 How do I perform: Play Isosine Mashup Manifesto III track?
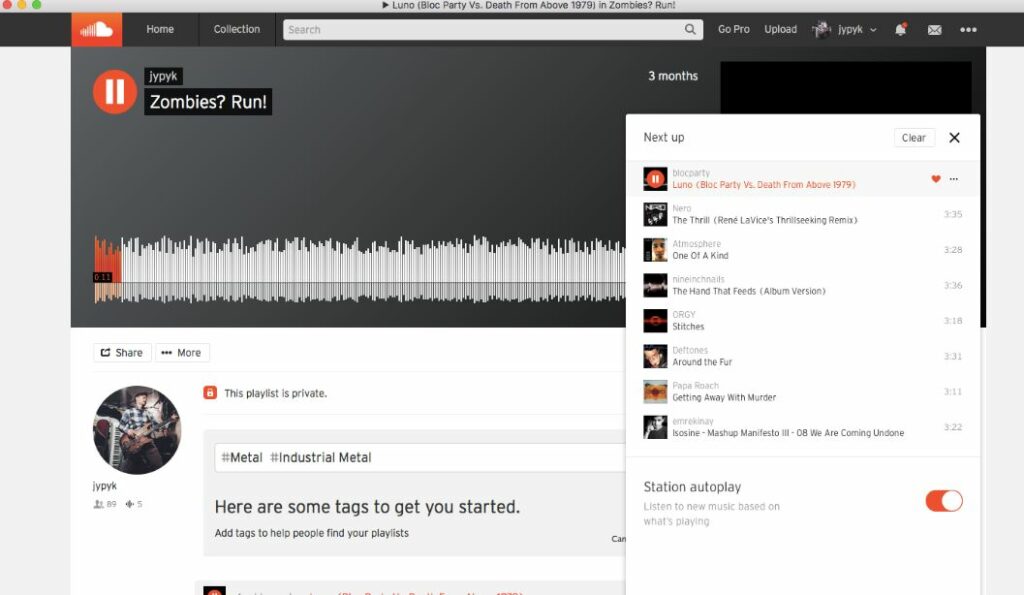(788, 433)
